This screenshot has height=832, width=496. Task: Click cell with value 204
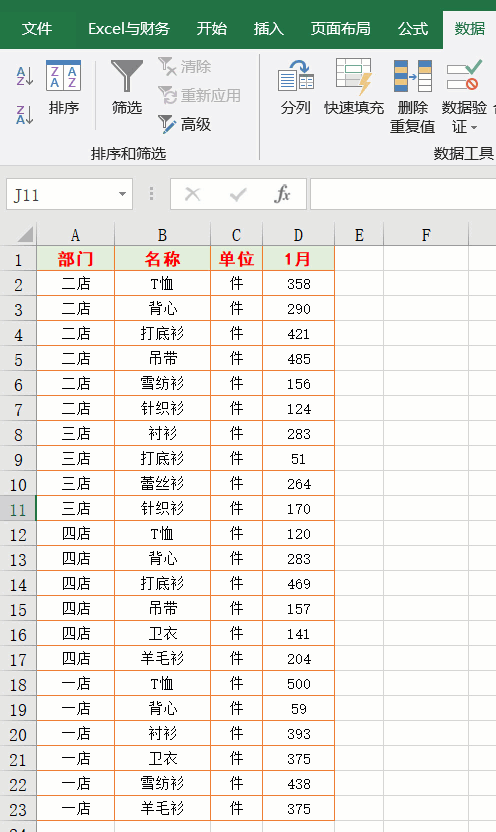click(298, 658)
